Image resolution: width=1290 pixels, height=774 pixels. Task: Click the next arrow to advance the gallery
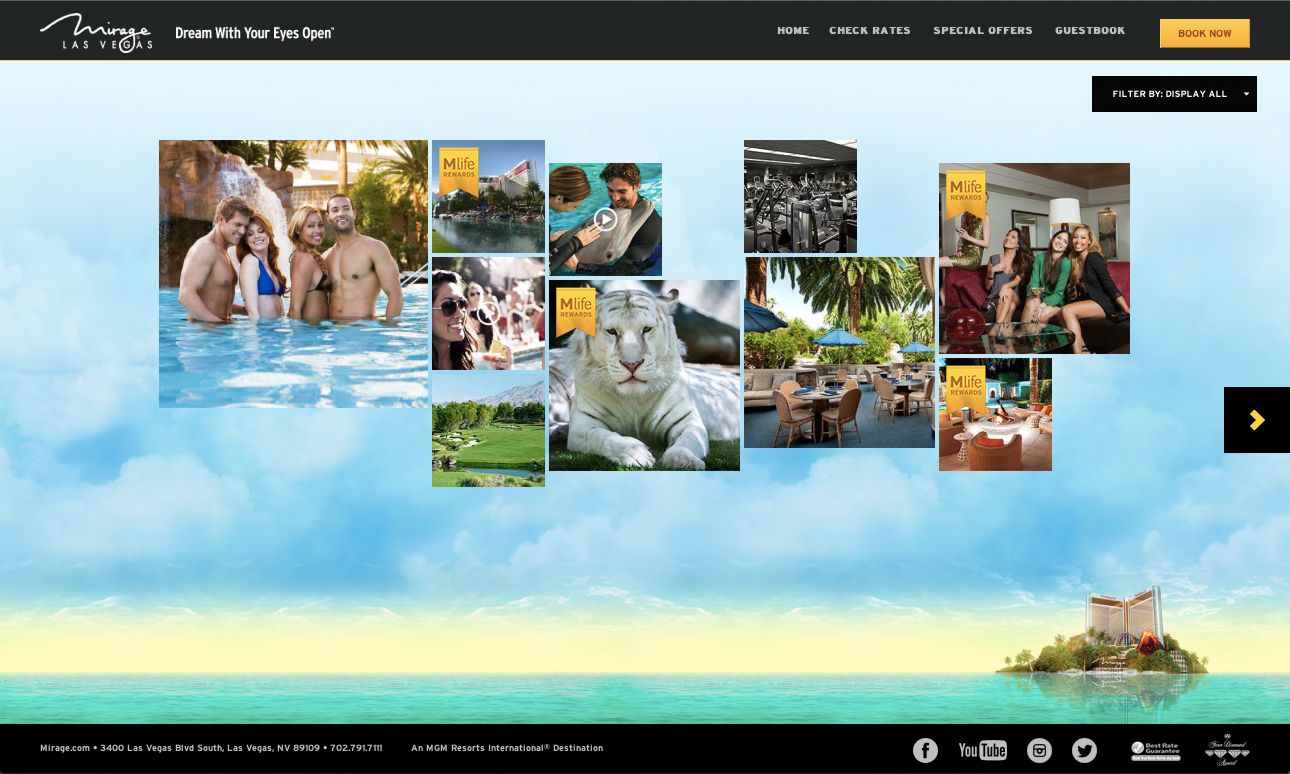point(1256,420)
